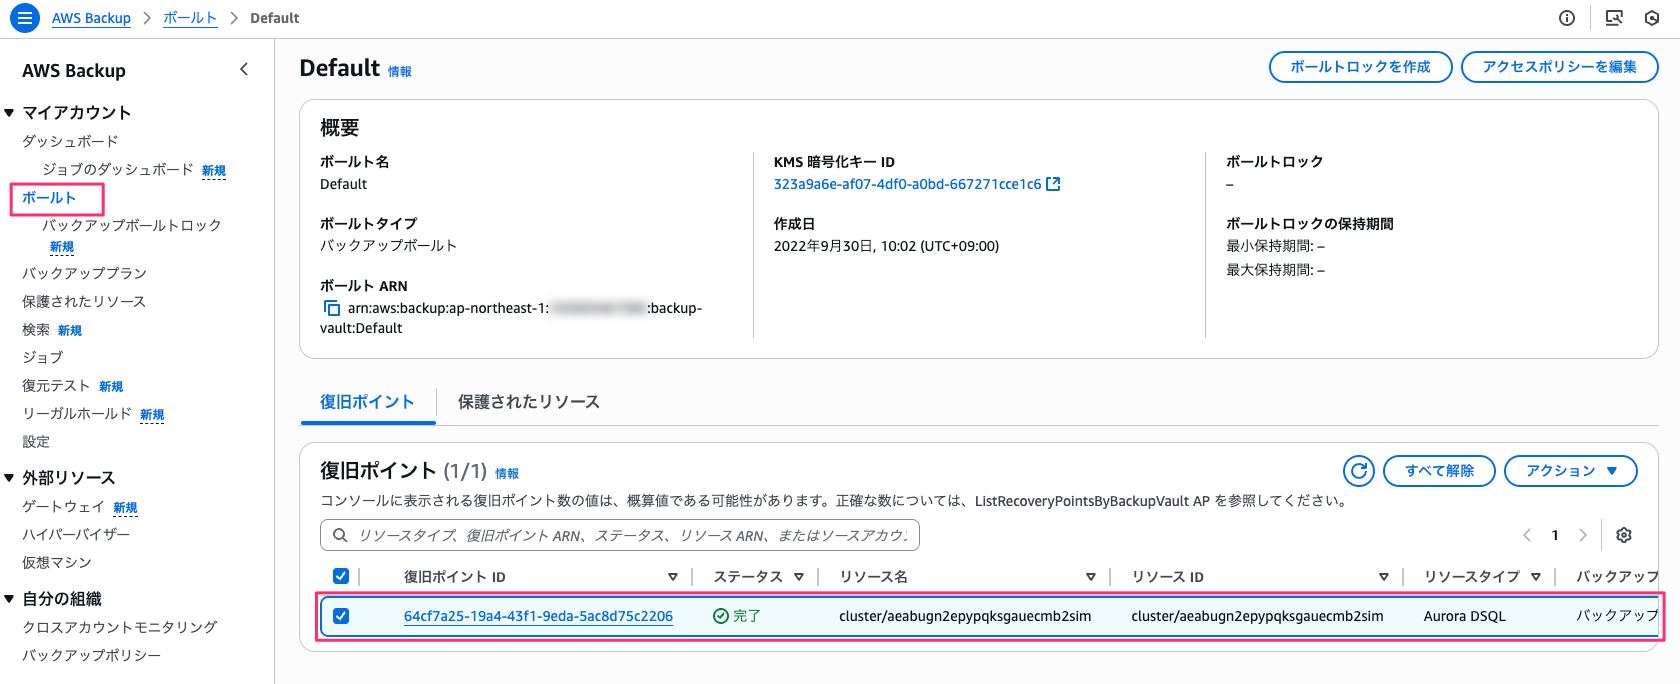This screenshot has width=1680, height=684.
Task: Open クロスアカウントモニタリング in the sidebar
Action: pyautogui.click(x=120, y=627)
